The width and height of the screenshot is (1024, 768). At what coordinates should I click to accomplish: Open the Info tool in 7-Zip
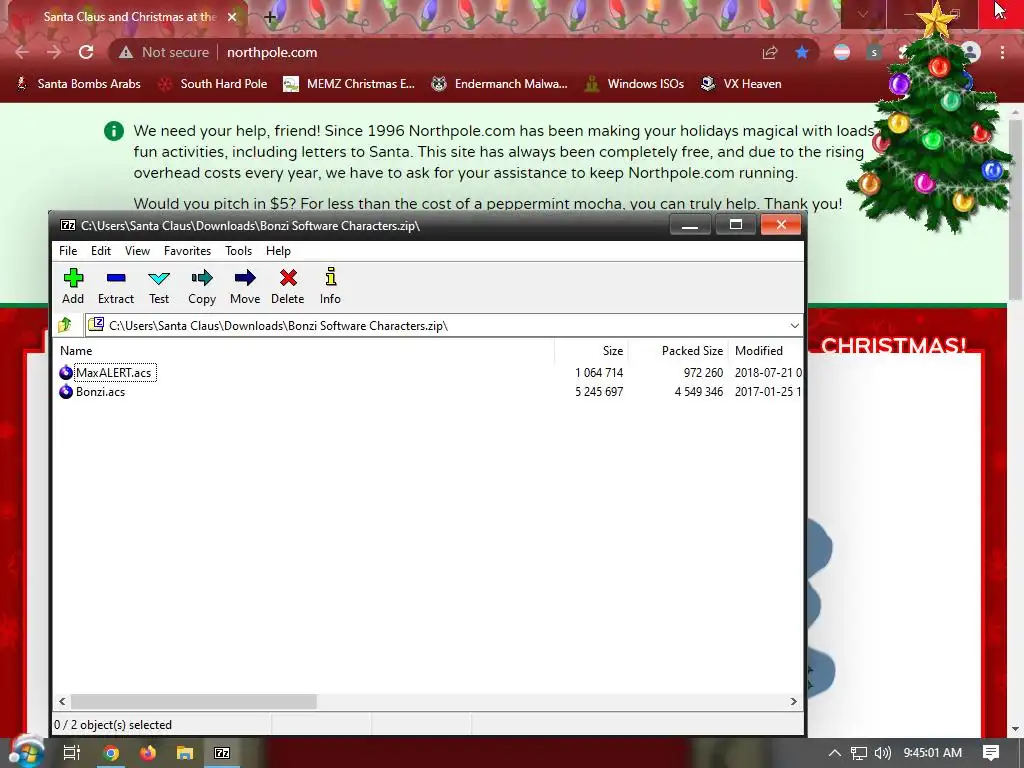point(330,286)
